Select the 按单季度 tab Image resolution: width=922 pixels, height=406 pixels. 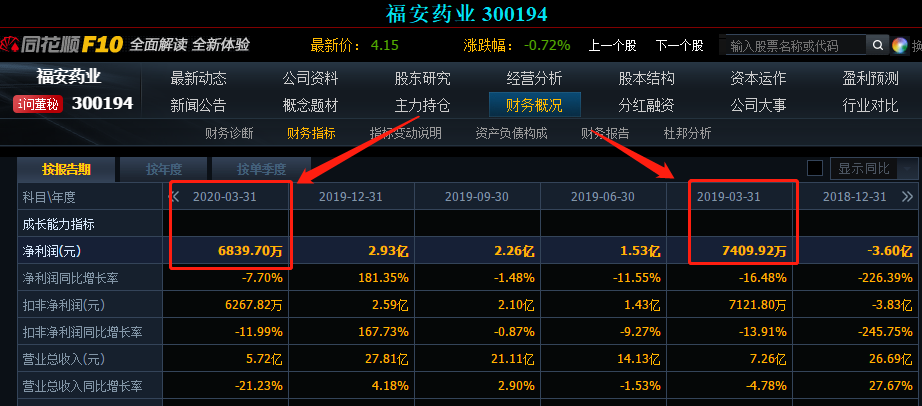[261, 169]
